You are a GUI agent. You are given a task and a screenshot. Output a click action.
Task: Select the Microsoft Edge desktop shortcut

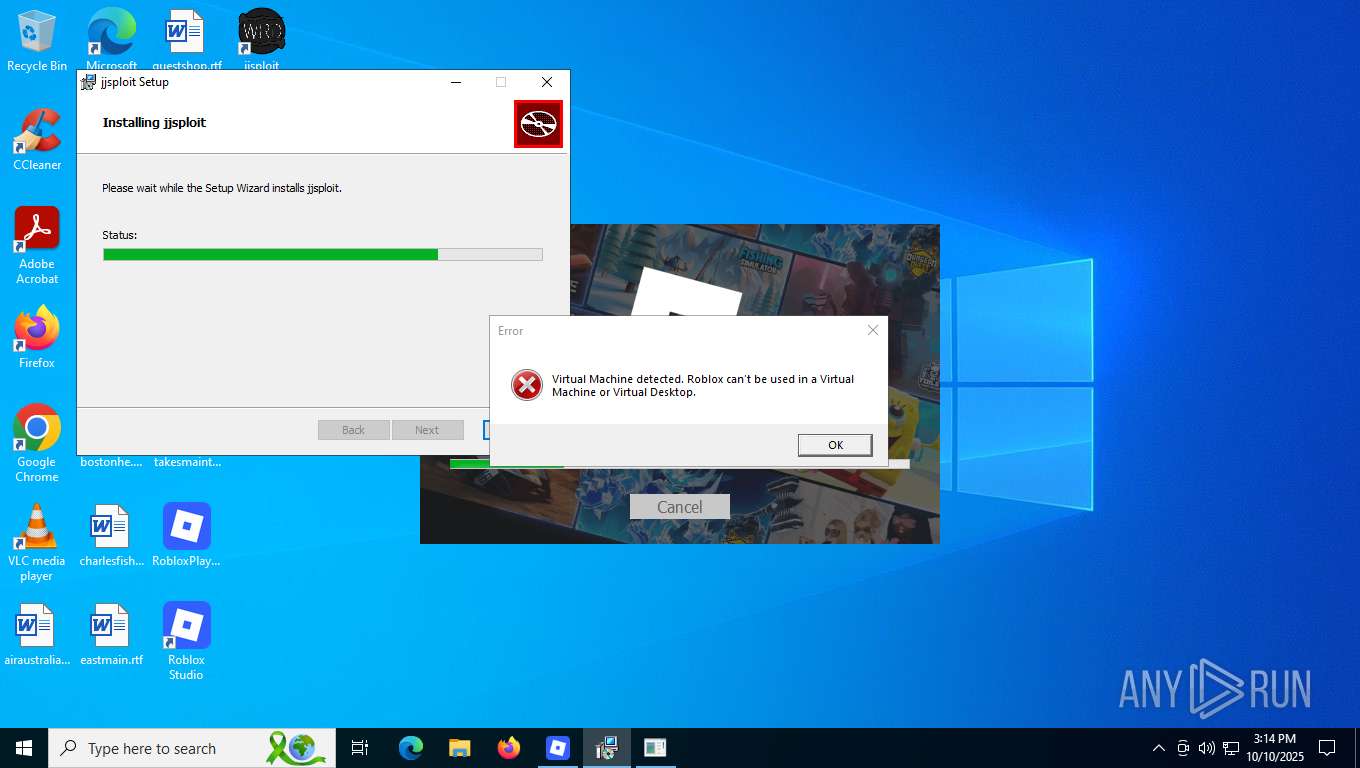point(111,41)
